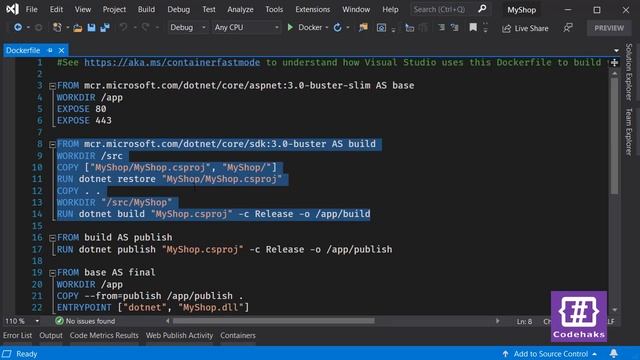Image resolution: width=640 pixels, height=360 pixels.
Task: Open the aka.ms/containerfastmode link
Action: tap(172, 62)
